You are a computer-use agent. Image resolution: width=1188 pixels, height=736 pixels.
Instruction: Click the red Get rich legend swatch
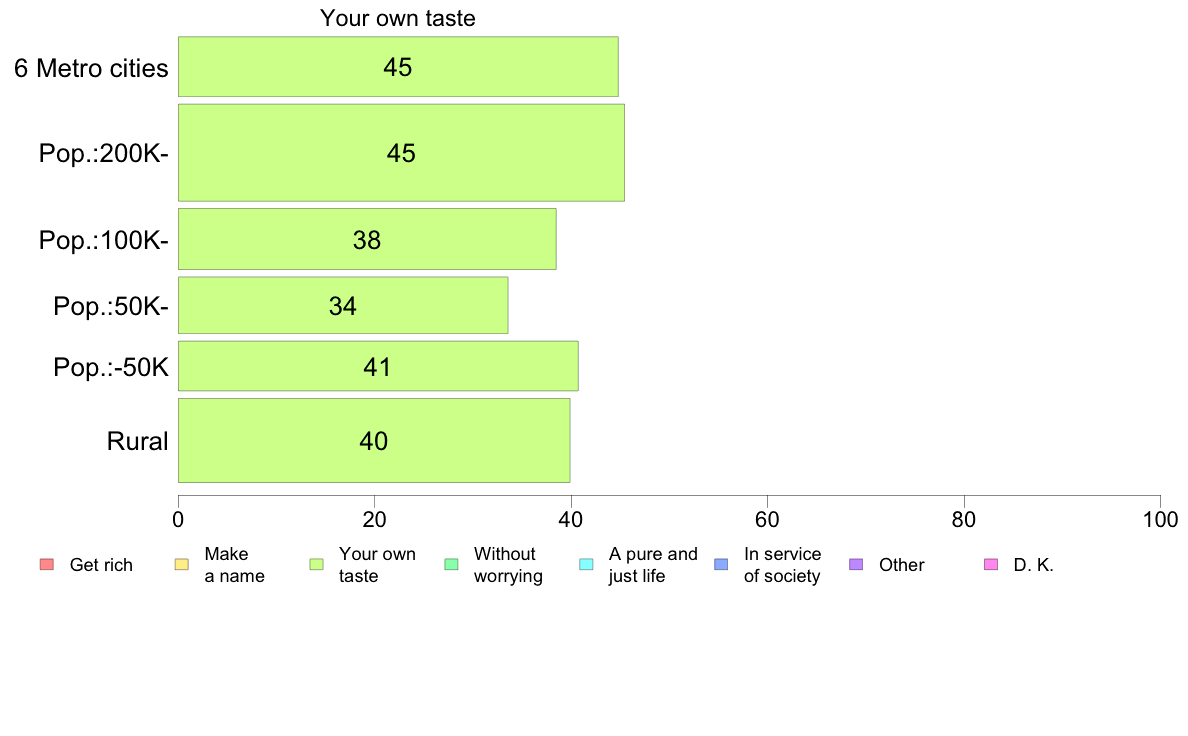(x=47, y=565)
